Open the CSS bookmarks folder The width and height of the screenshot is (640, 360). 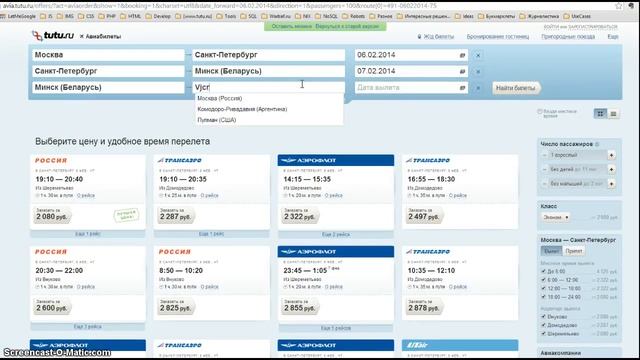[86, 16]
